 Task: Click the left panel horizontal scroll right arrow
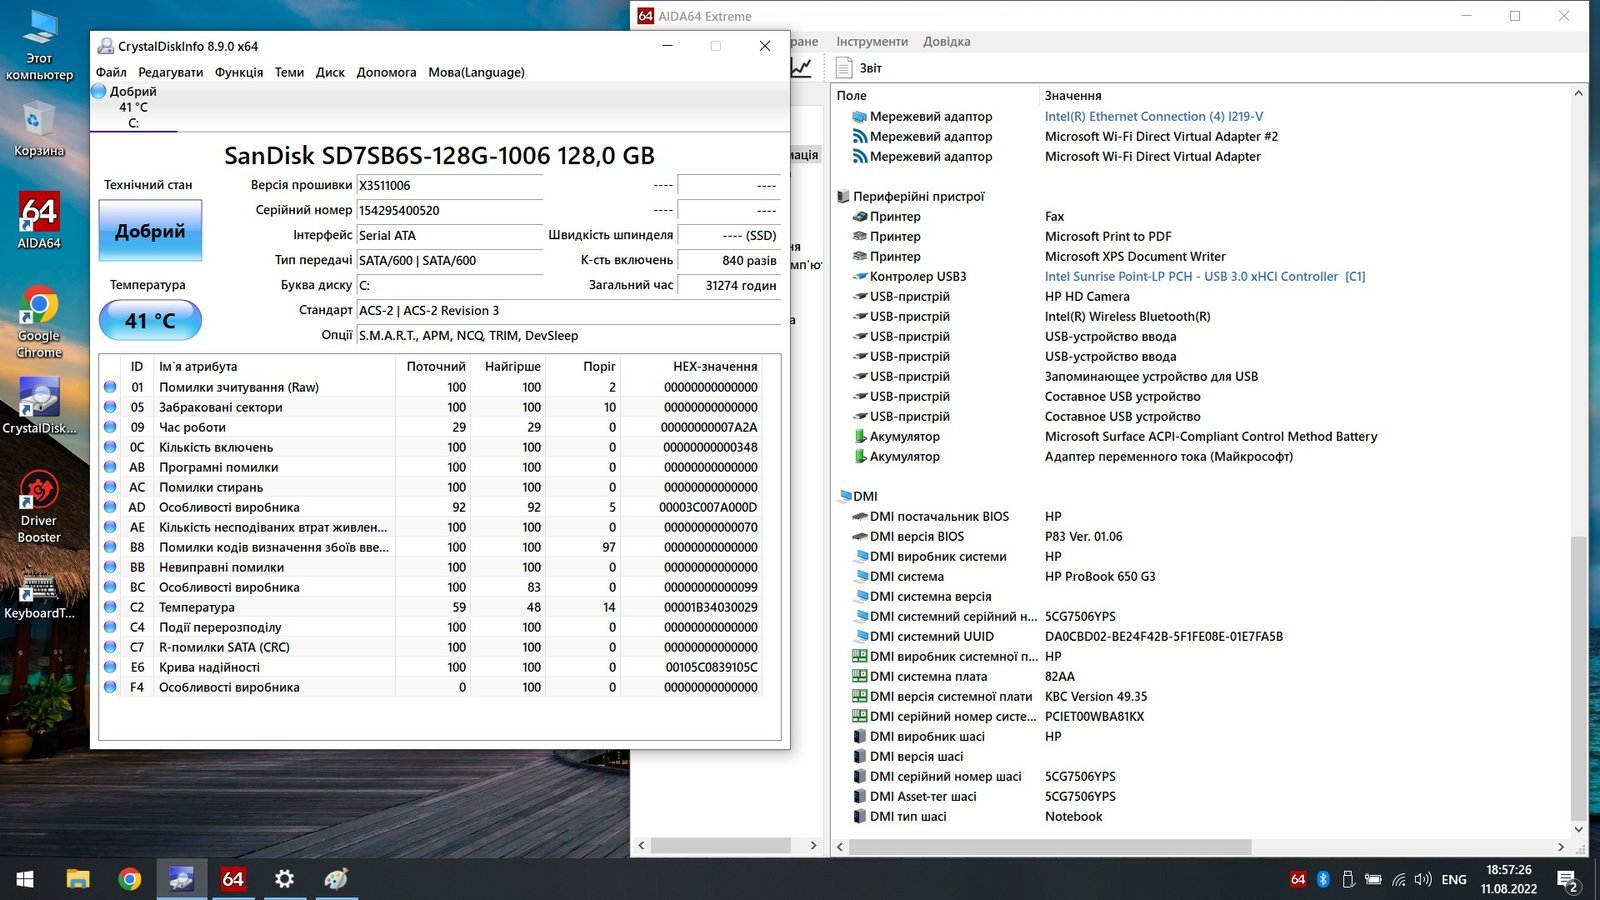(813, 846)
